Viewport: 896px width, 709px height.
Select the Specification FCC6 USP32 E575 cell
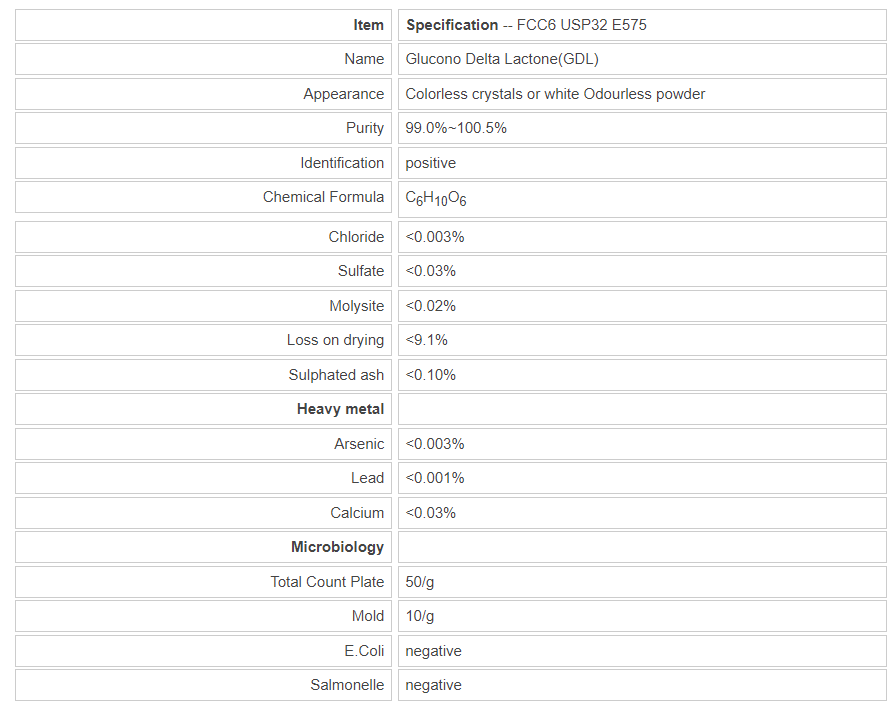[526, 25]
